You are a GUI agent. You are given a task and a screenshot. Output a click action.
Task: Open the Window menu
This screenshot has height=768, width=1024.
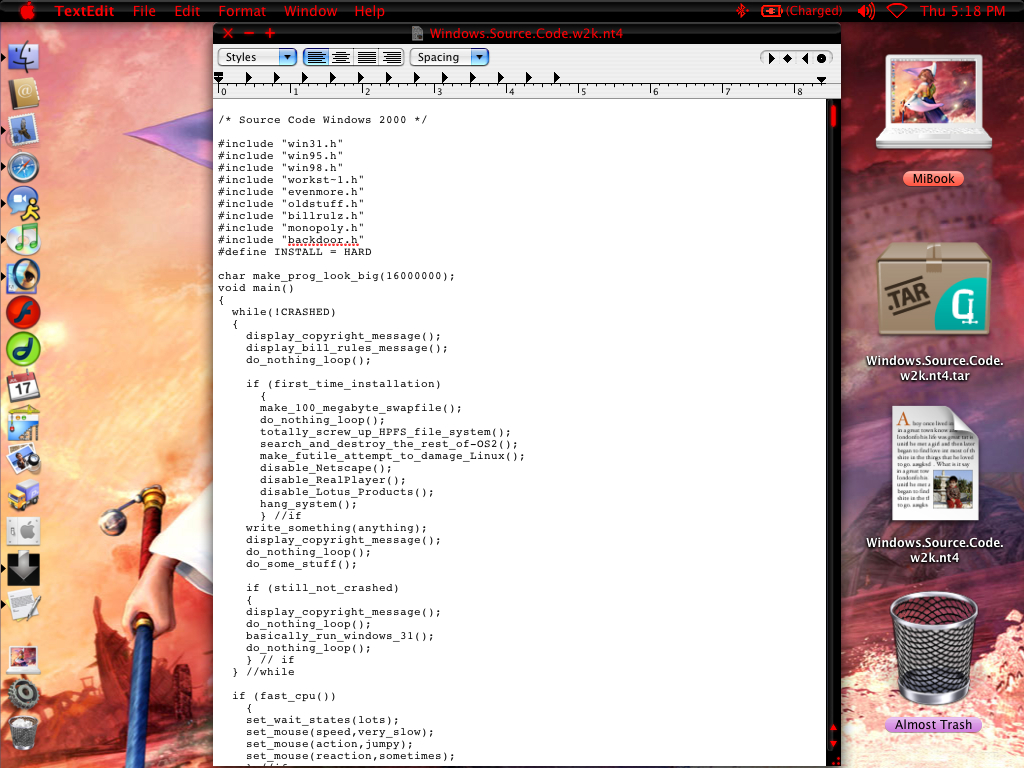310,11
